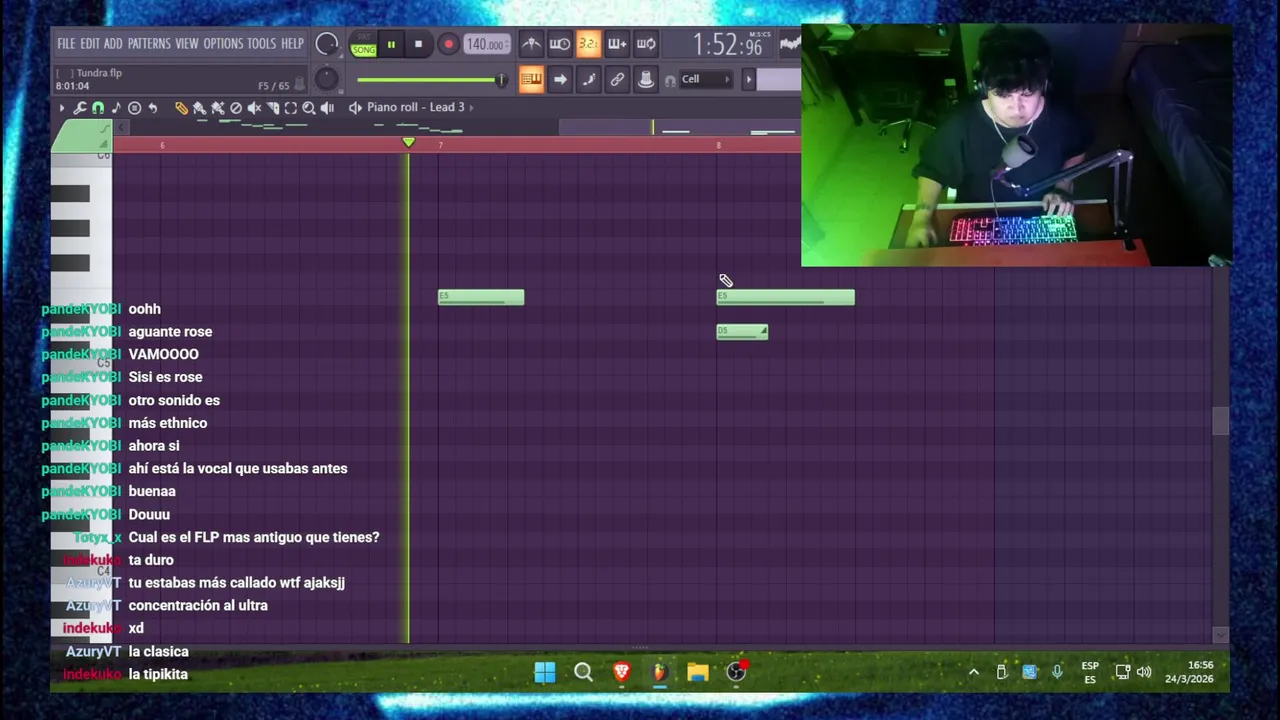The height and width of the screenshot is (720, 1280).
Task: Click the 140.000 tempo field
Action: click(x=486, y=44)
